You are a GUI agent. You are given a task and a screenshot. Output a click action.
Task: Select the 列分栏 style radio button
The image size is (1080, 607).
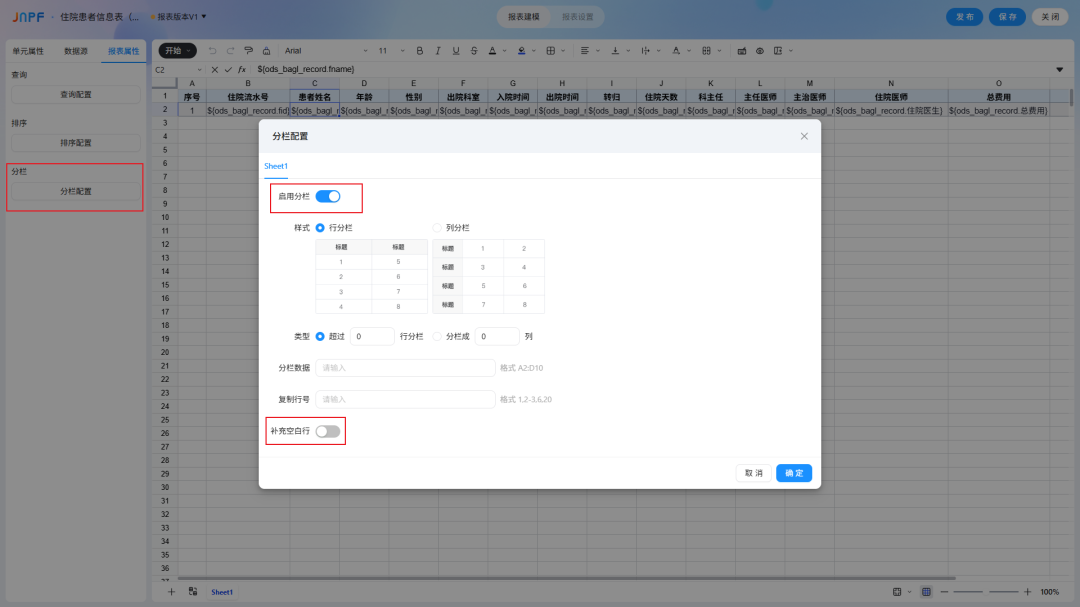[x=437, y=227]
